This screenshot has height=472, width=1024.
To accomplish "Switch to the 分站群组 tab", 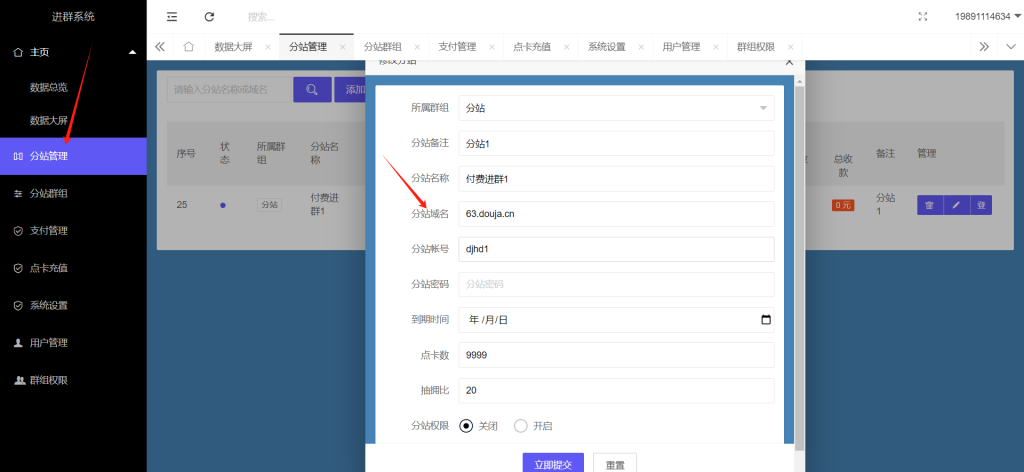I will point(383,47).
